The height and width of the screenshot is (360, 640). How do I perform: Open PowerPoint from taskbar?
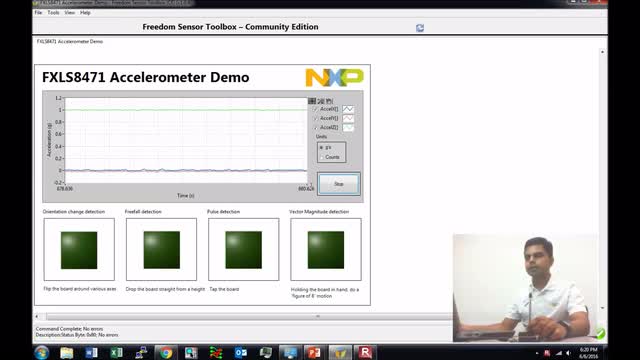tap(314, 353)
